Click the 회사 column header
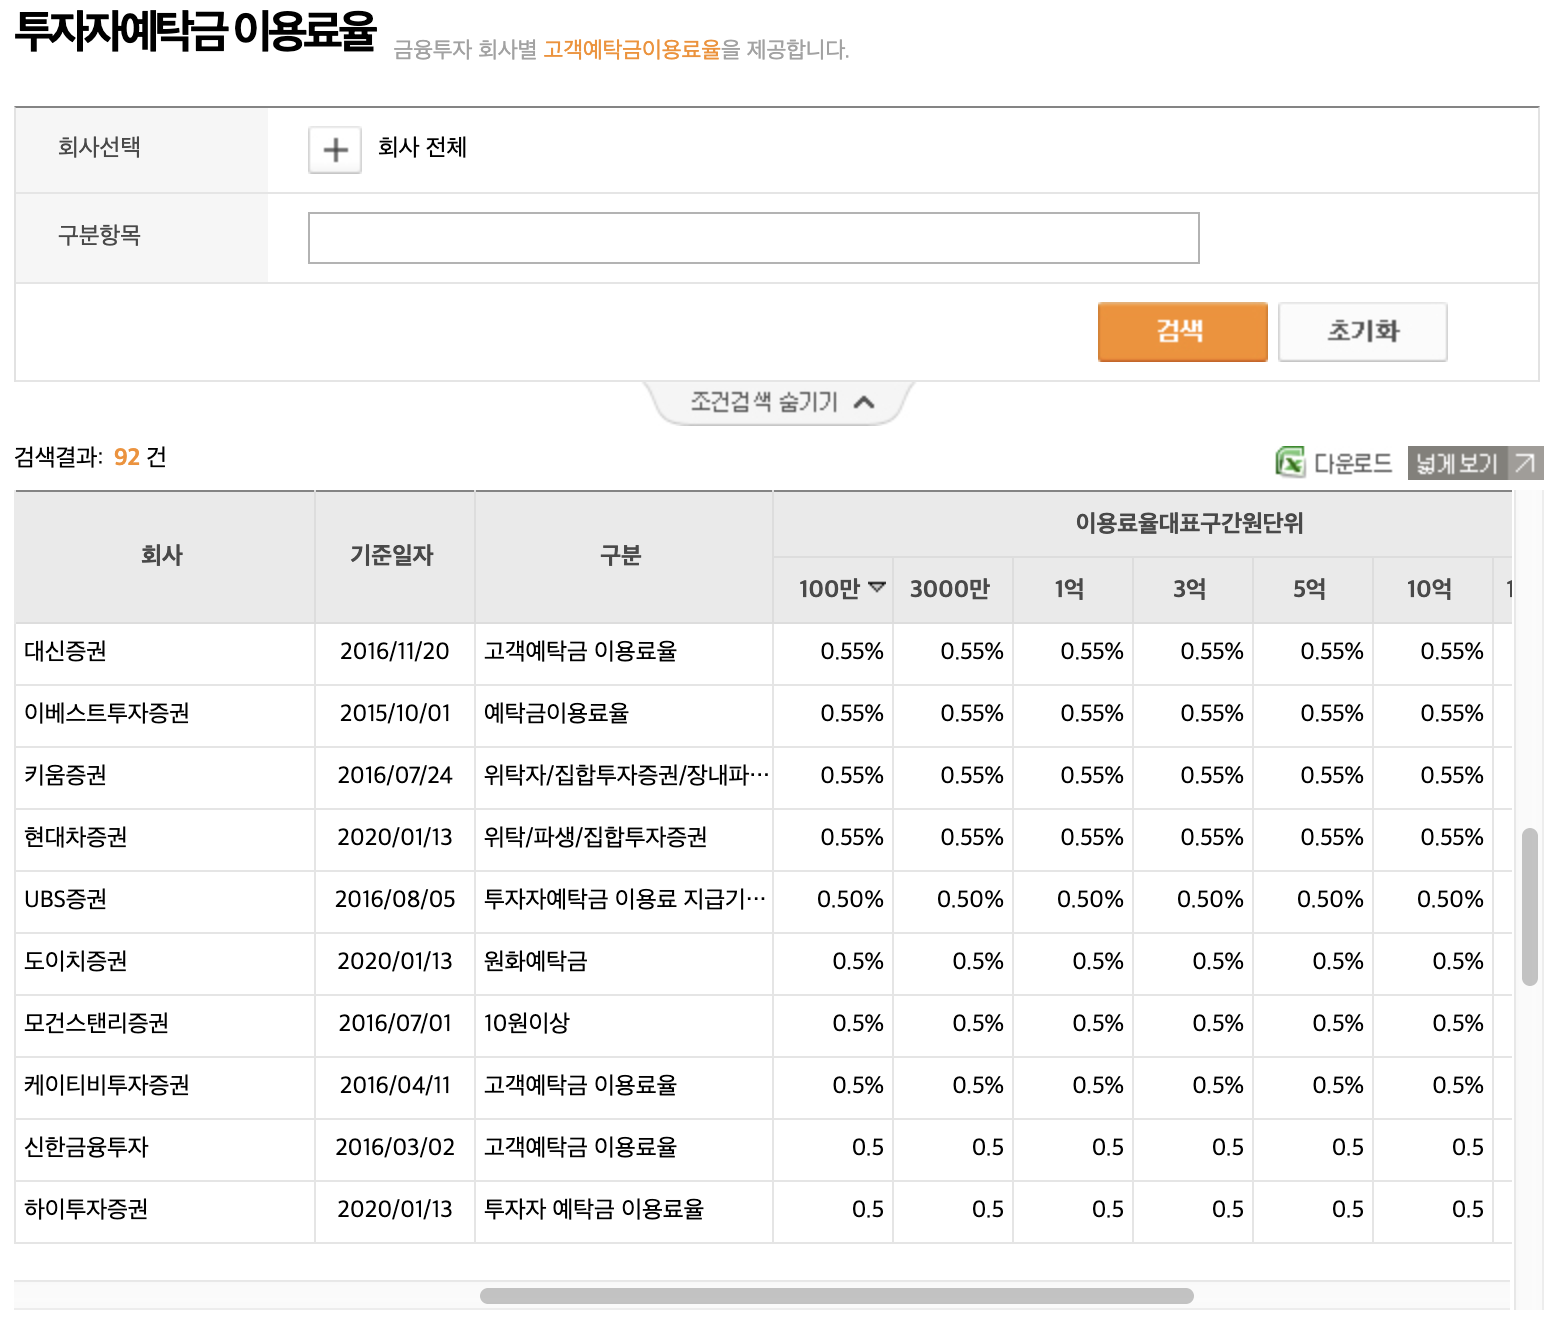The image size is (1562, 1322). [164, 556]
